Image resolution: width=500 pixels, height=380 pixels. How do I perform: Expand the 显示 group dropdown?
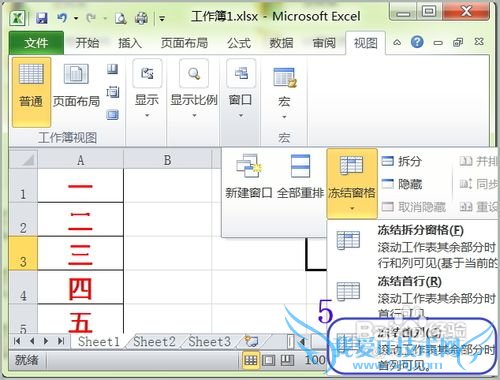147,89
